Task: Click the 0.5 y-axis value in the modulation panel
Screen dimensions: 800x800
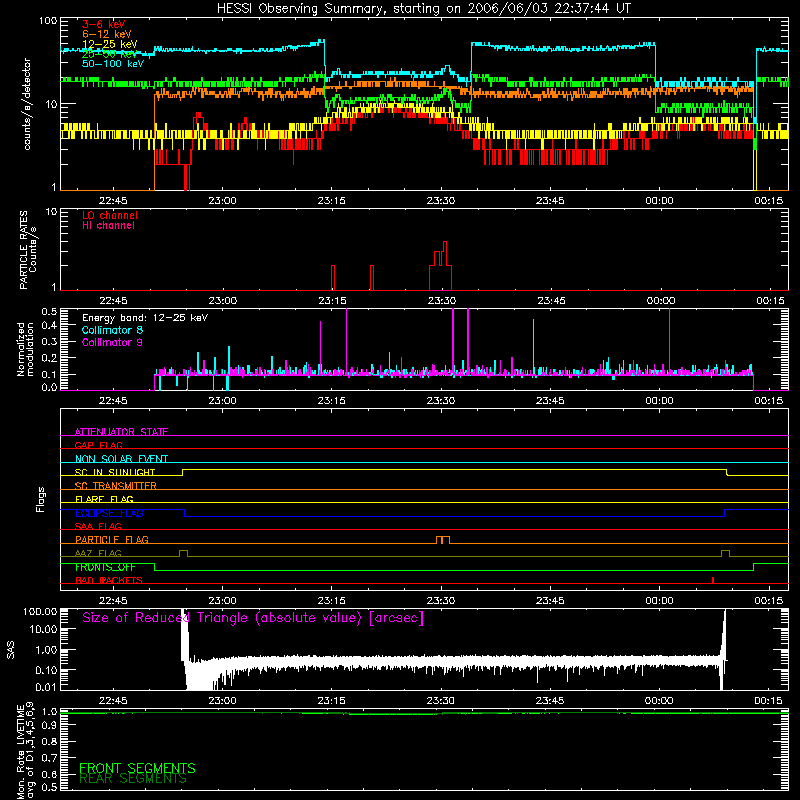Action: [x=49, y=311]
